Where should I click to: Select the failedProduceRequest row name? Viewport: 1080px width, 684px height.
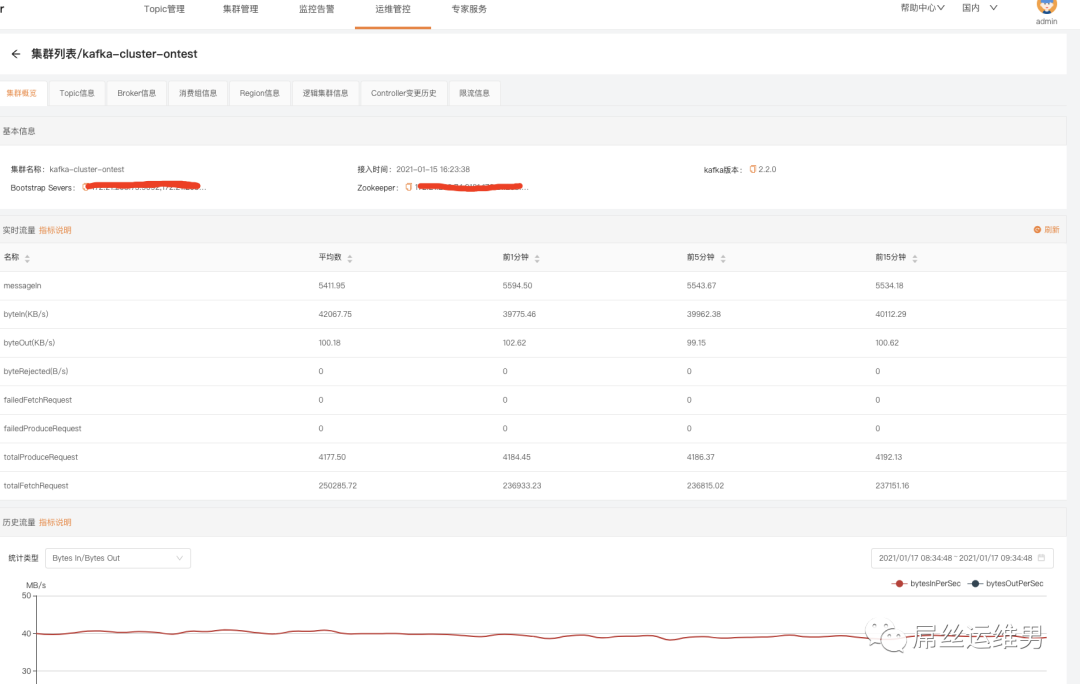43,428
